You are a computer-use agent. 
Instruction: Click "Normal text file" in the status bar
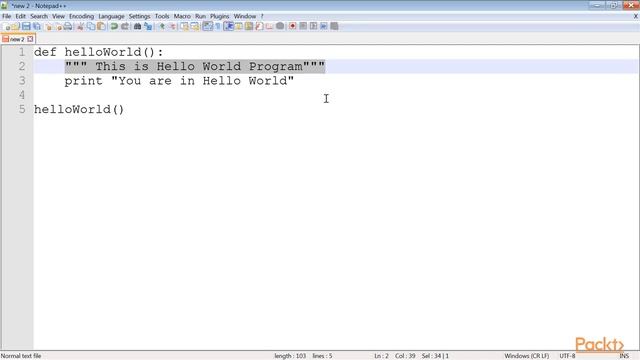21,356
